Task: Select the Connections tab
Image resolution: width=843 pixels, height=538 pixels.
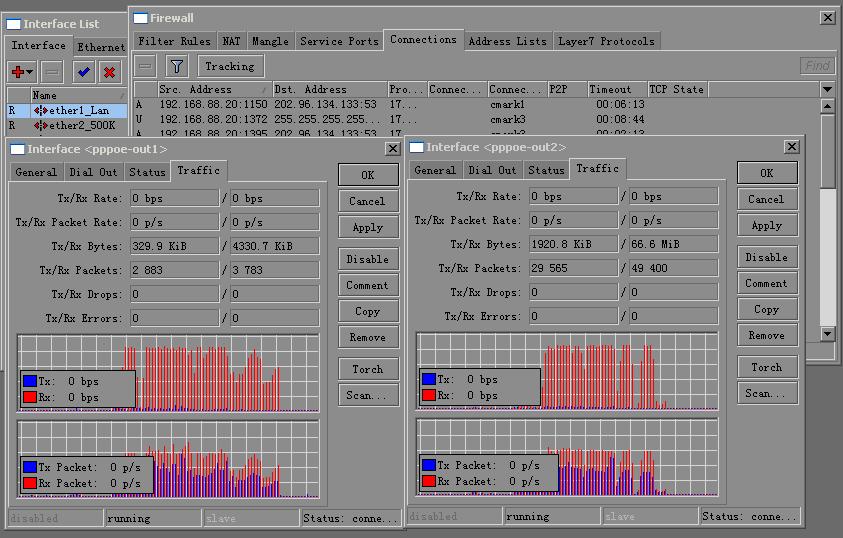Action: click(x=423, y=40)
